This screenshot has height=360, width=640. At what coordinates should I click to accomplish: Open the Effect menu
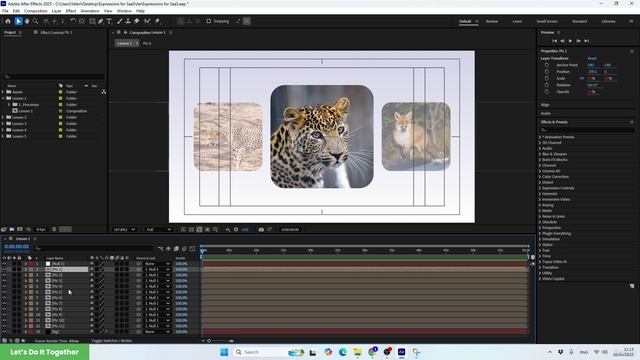coord(71,11)
